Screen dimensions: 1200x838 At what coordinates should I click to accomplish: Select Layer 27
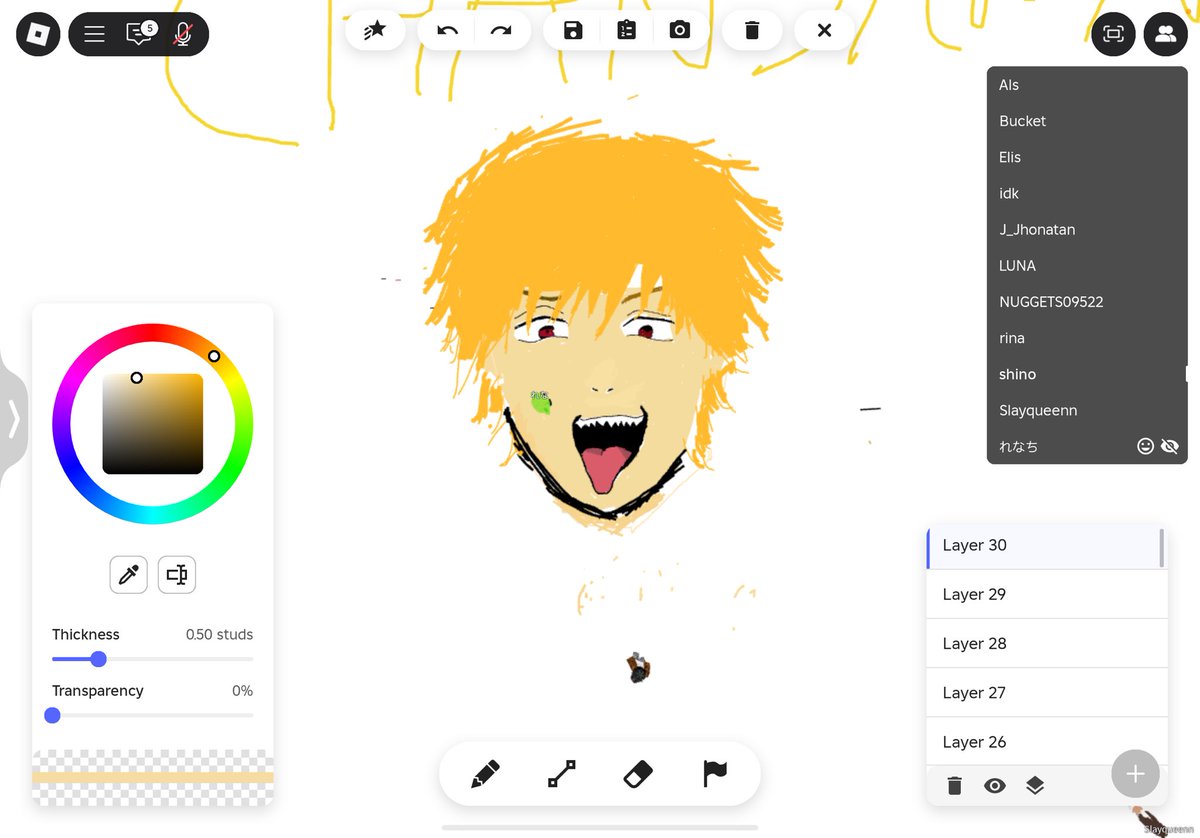[x=1047, y=692]
